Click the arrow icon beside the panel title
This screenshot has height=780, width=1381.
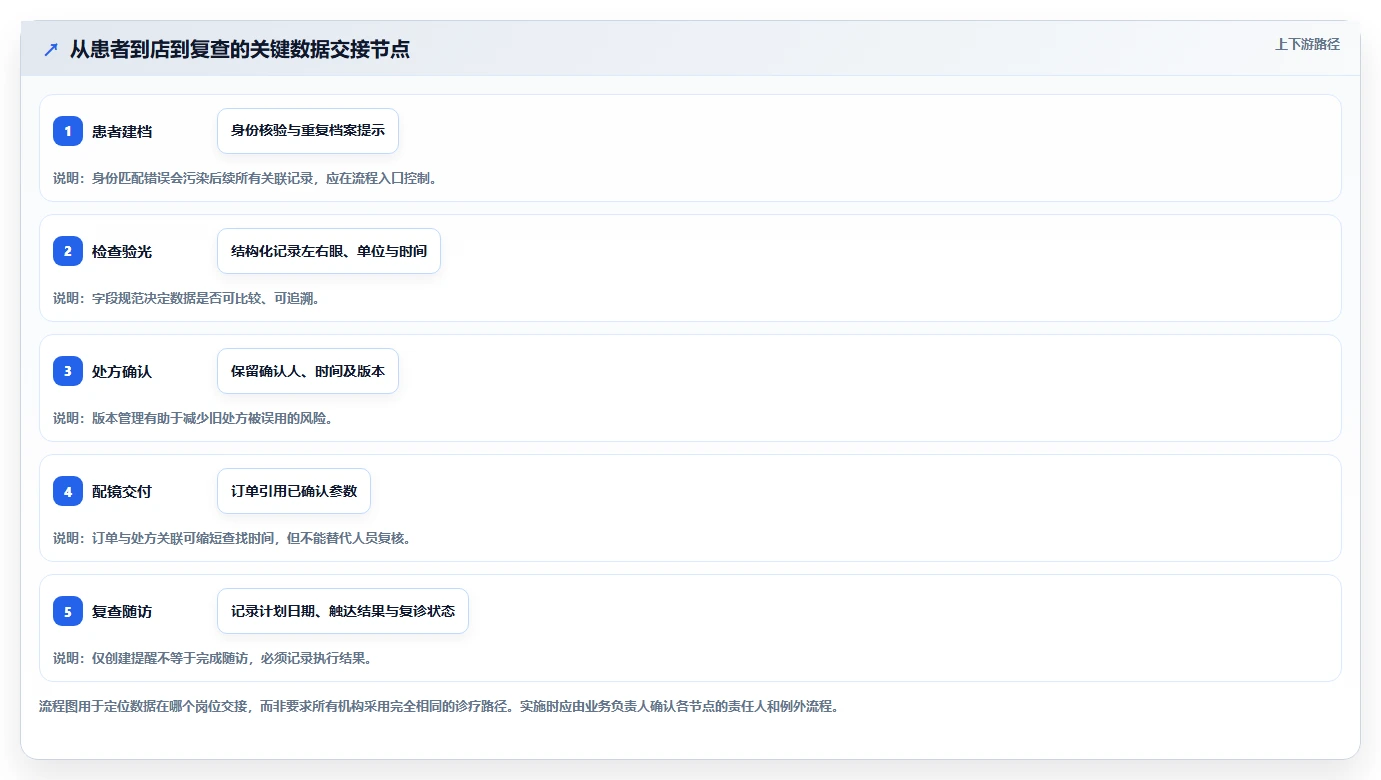(51, 50)
